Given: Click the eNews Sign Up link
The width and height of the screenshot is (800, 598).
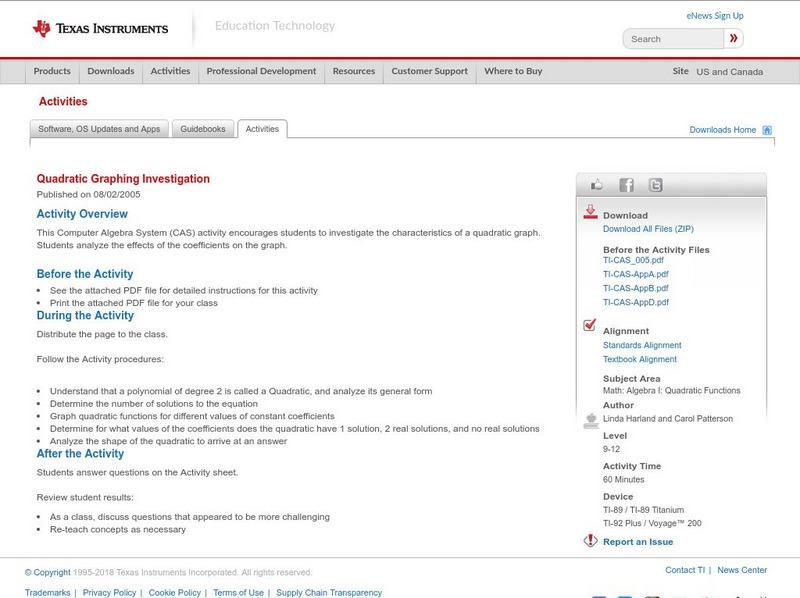Looking at the screenshot, I should [x=715, y=16].
